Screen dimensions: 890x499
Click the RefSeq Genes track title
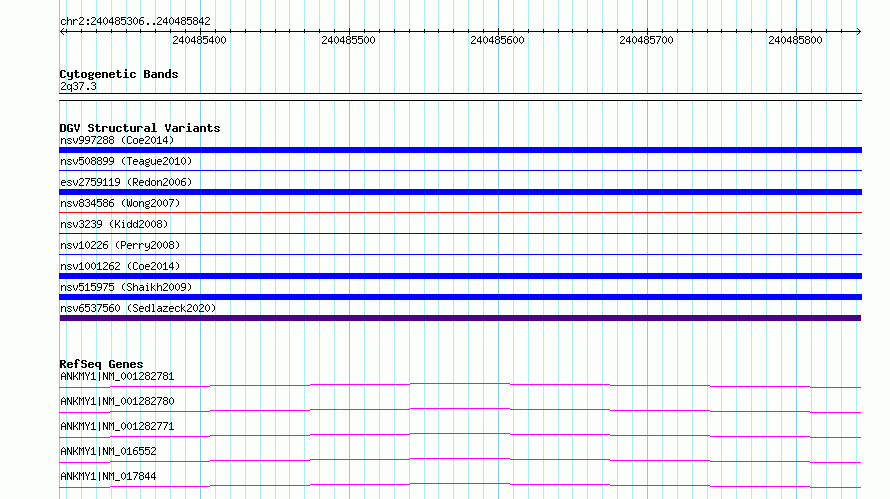pos(101,364)
